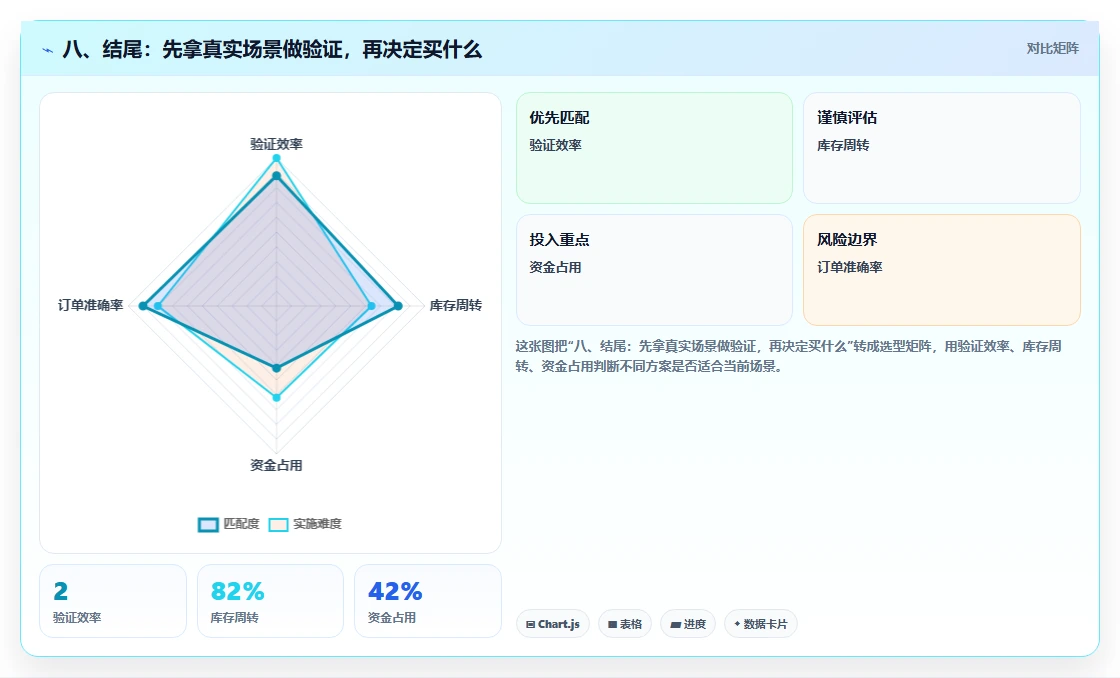This screenshot has width=1120, height=678.
Task: Click 验证效率 text in 优先匹配 card
Action: pos(556,145)
